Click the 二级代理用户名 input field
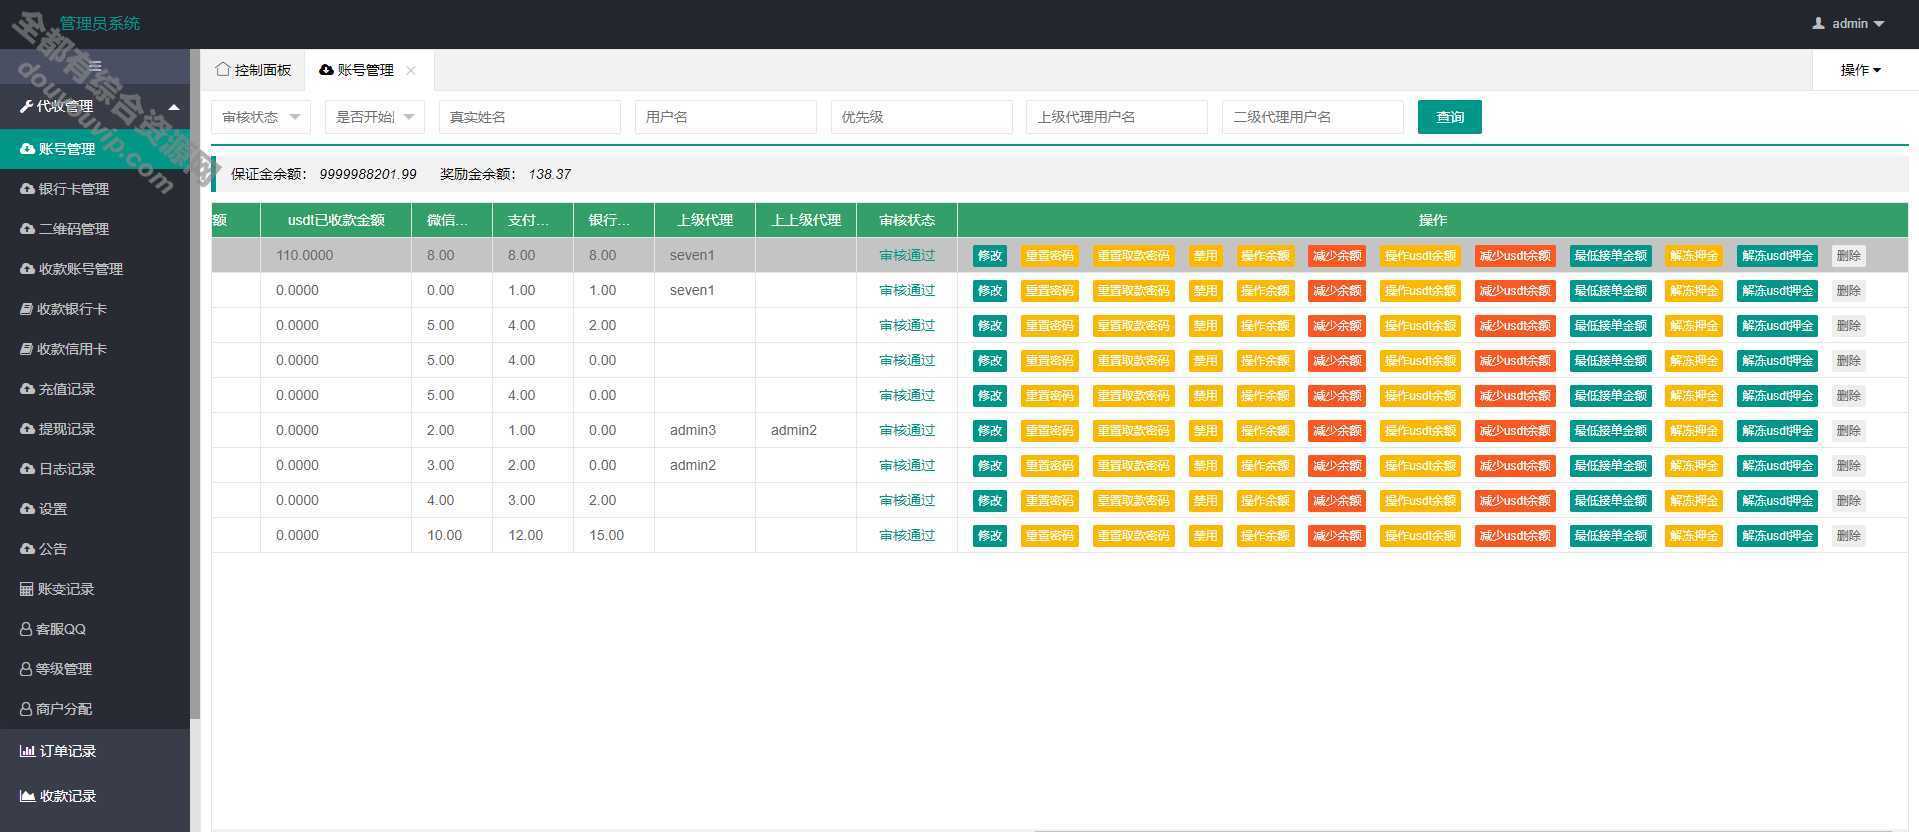 point(1313,117)
